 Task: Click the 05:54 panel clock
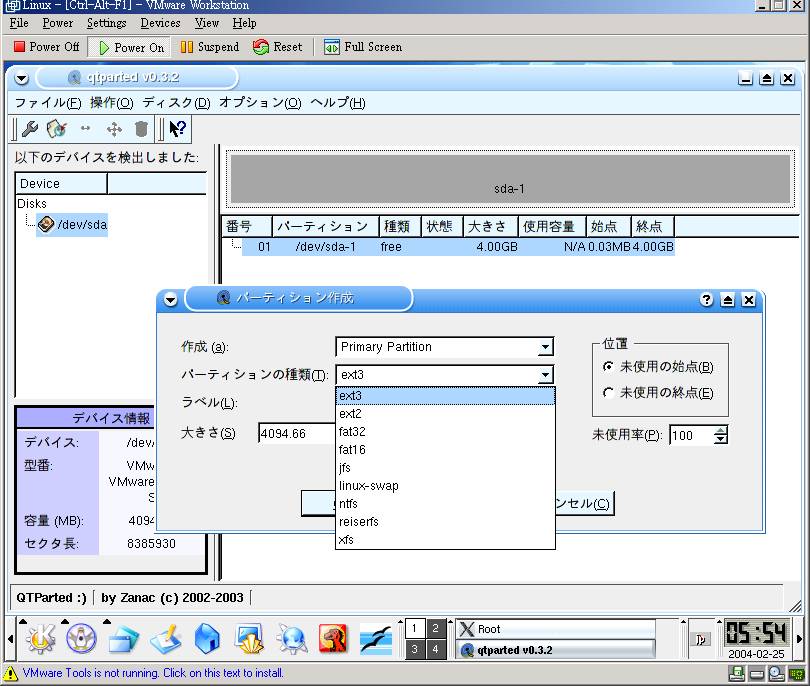coord(756,632)
